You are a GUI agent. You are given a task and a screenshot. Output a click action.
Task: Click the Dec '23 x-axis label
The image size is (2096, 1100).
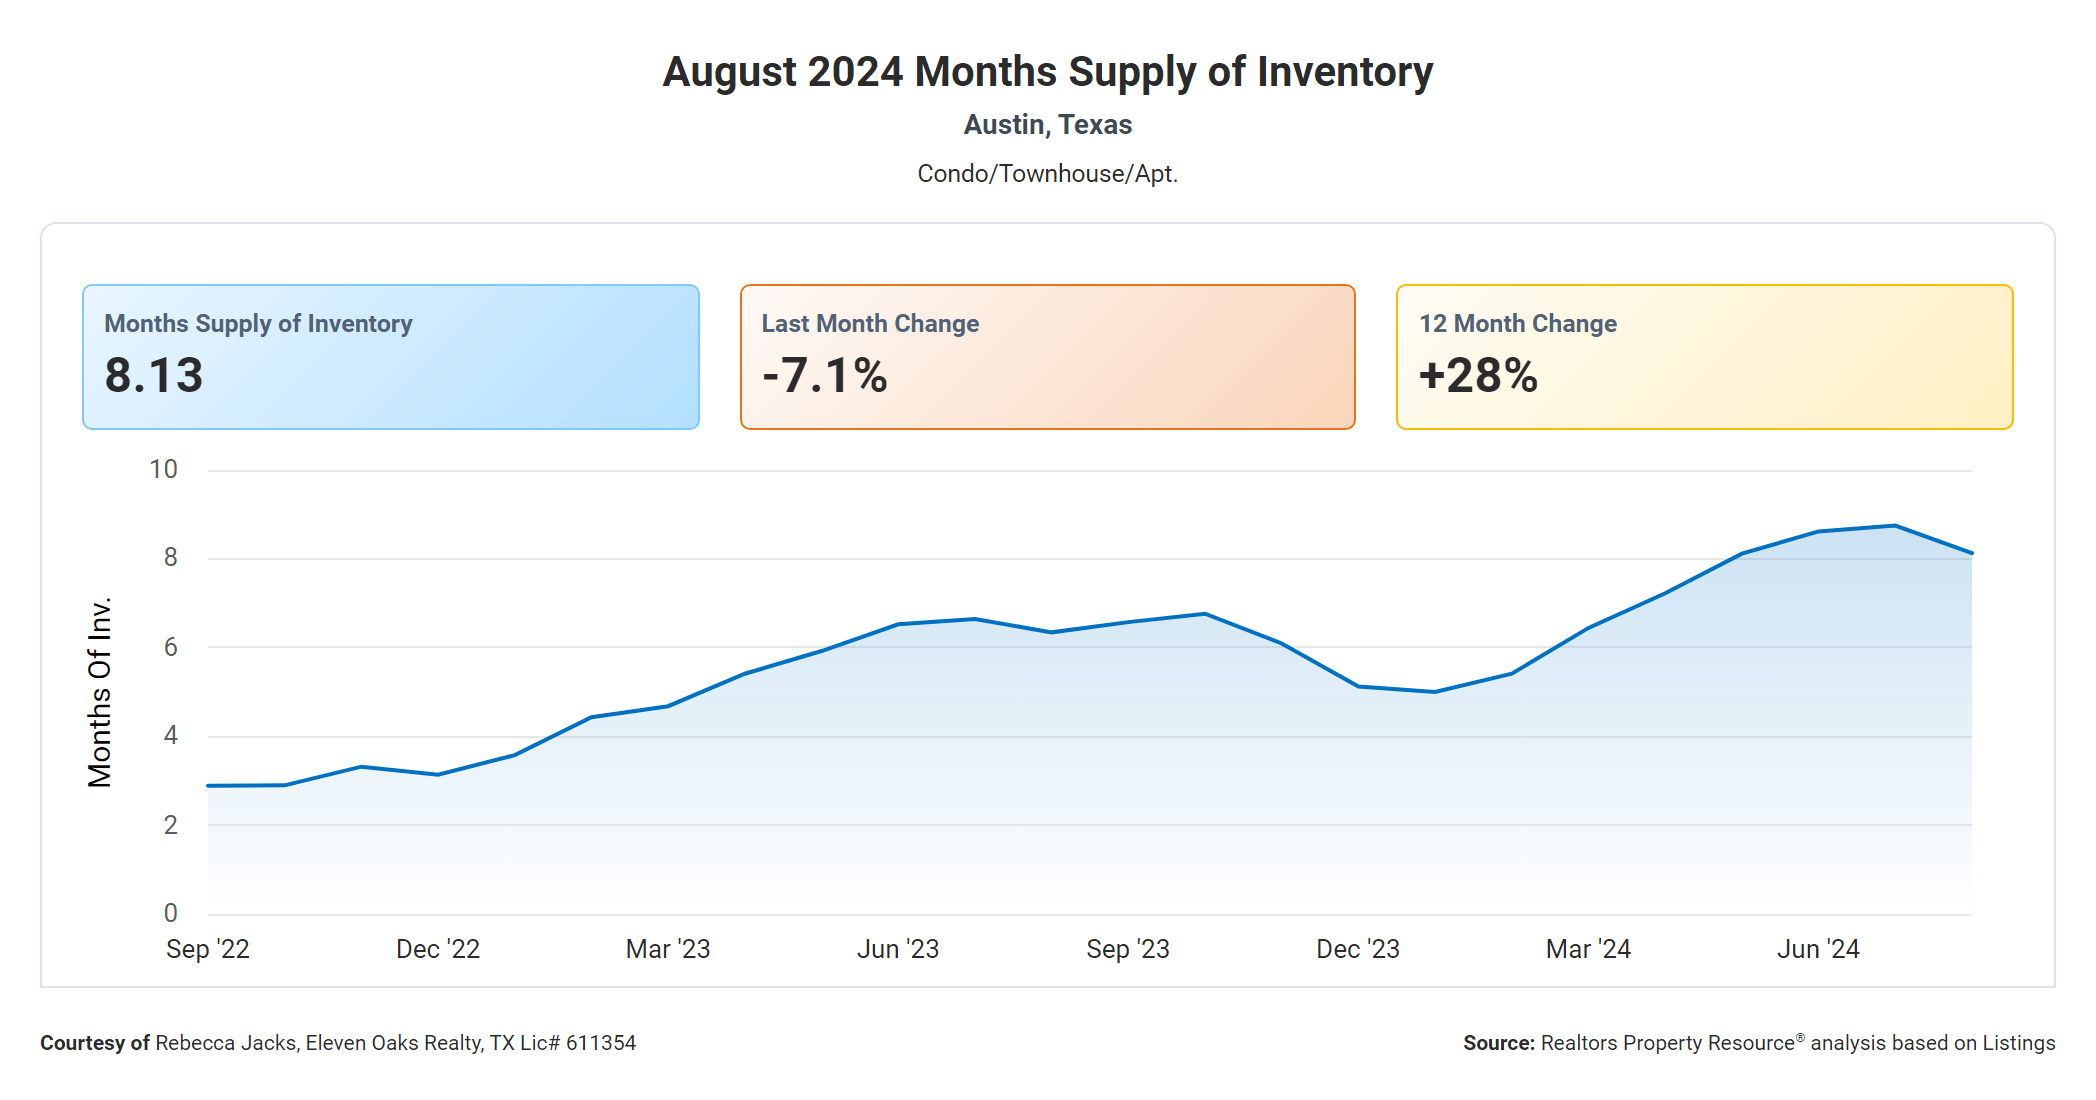click(x=1358, y=949)
